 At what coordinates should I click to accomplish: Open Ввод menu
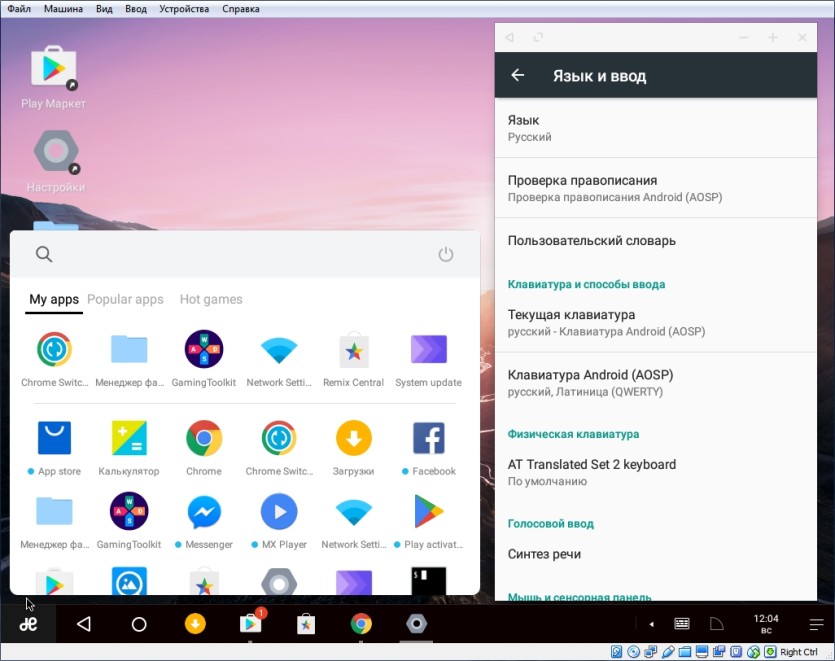[136, 9]
